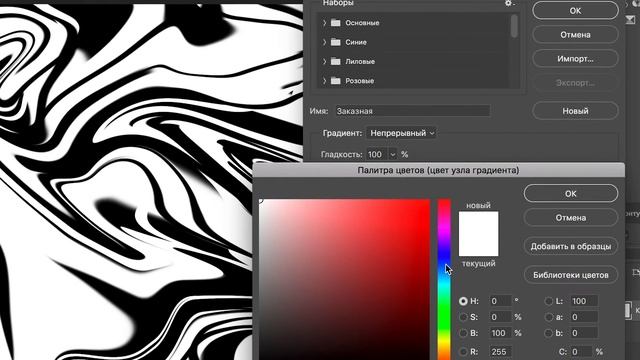Click the Имя field containing Заказная
This screenshot has height=360, width=640.
(412, 111)
